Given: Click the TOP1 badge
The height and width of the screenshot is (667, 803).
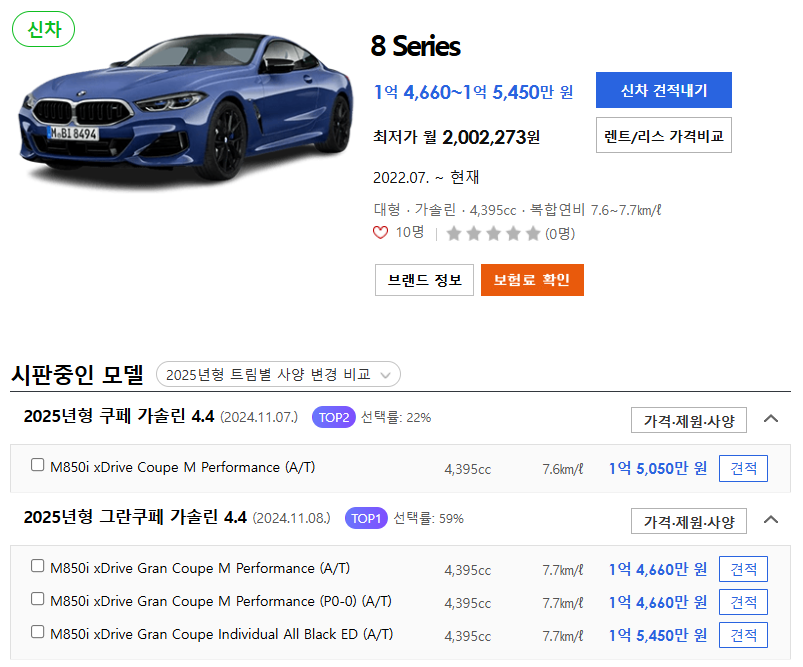Looking at the screenshot, I should click(366, 518).
